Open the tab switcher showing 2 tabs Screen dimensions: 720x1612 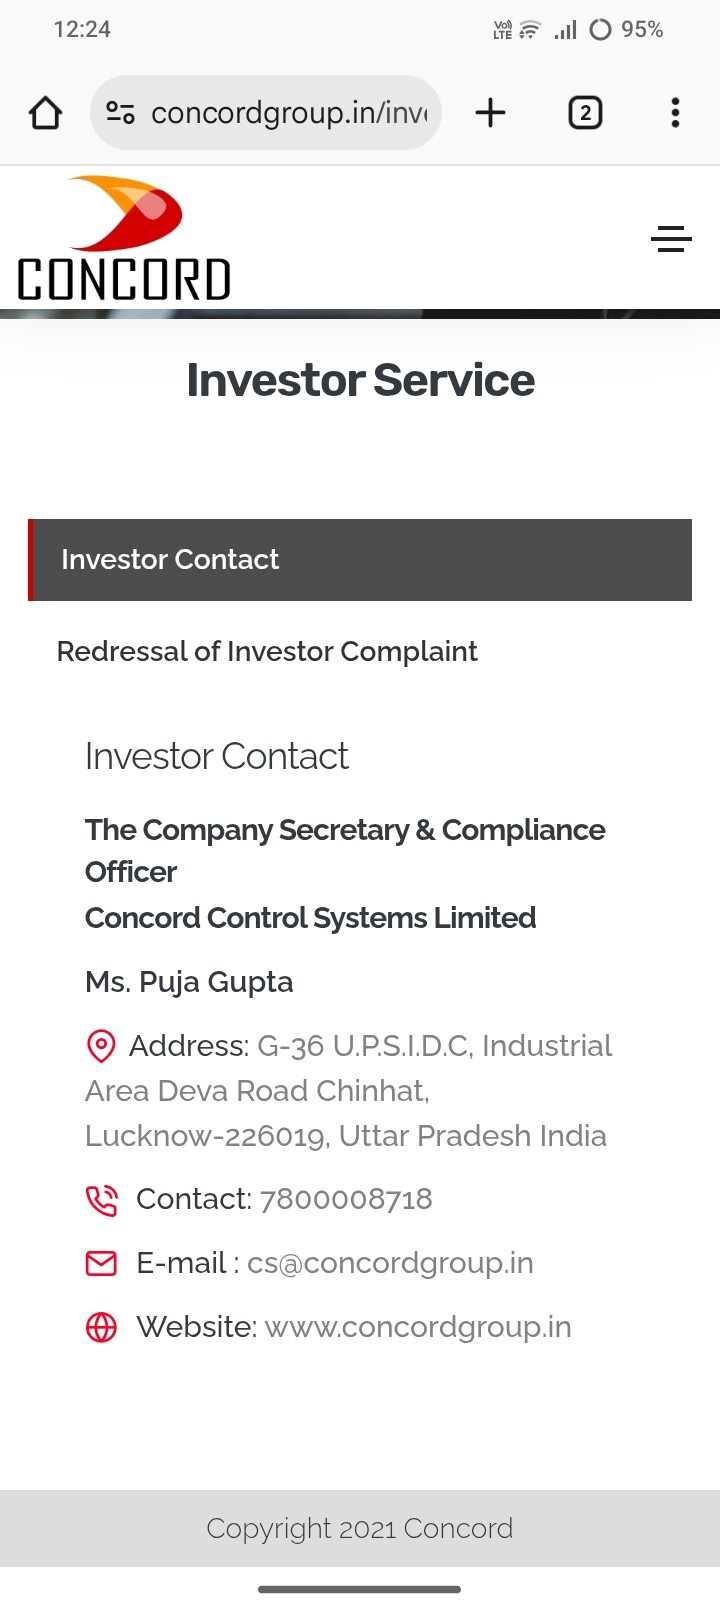point(585,113)
